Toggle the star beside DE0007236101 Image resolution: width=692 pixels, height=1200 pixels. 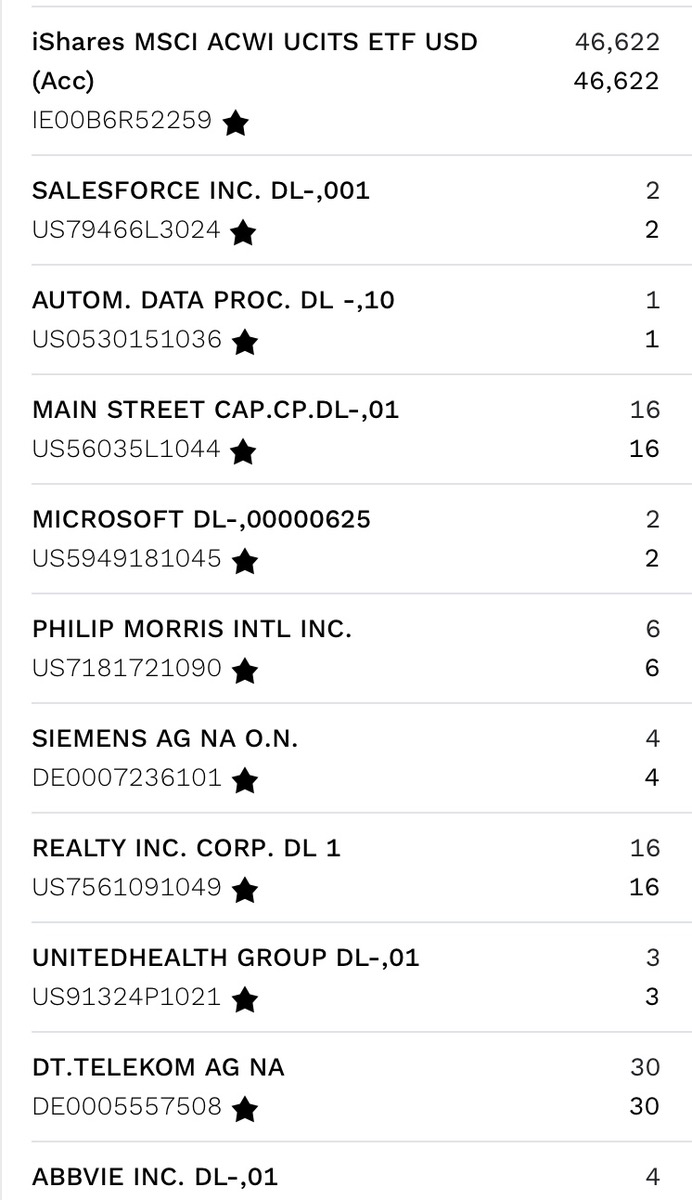tap(245, 780)
